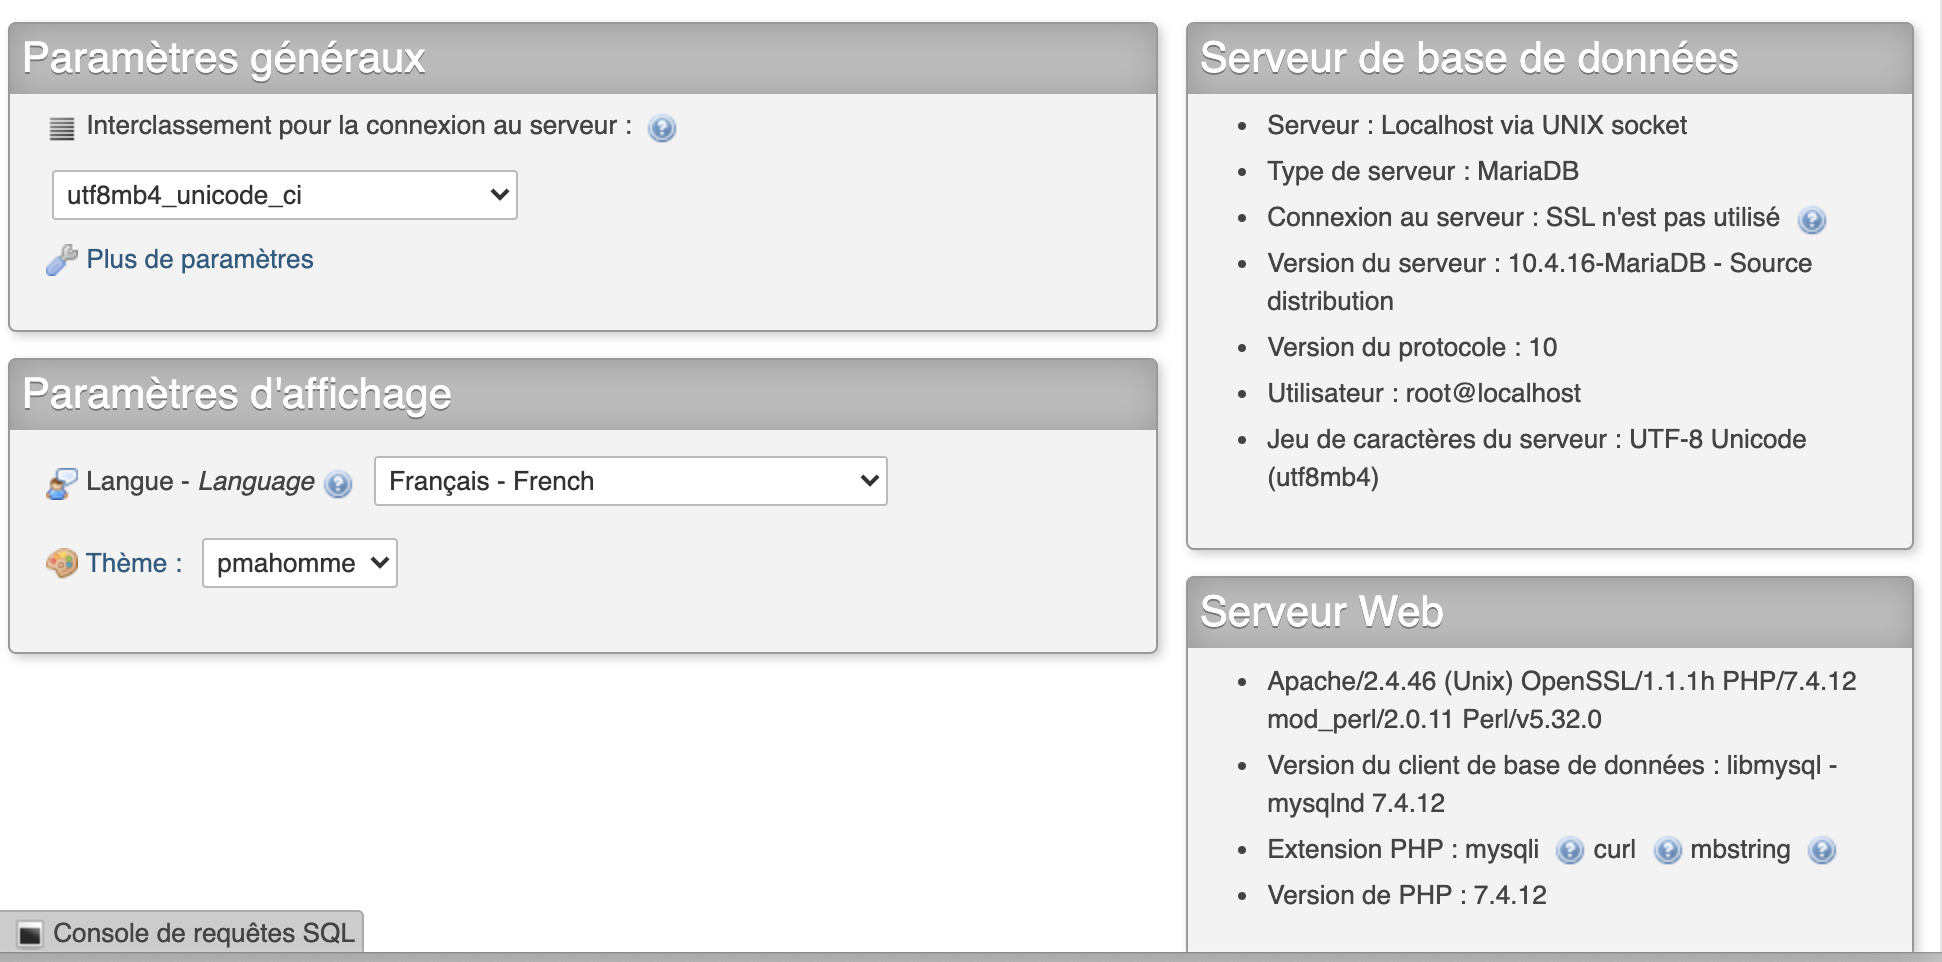This screenshot has height=962, width=1942.
Task: Click the SQL console terminal icon
Action: 30,934
